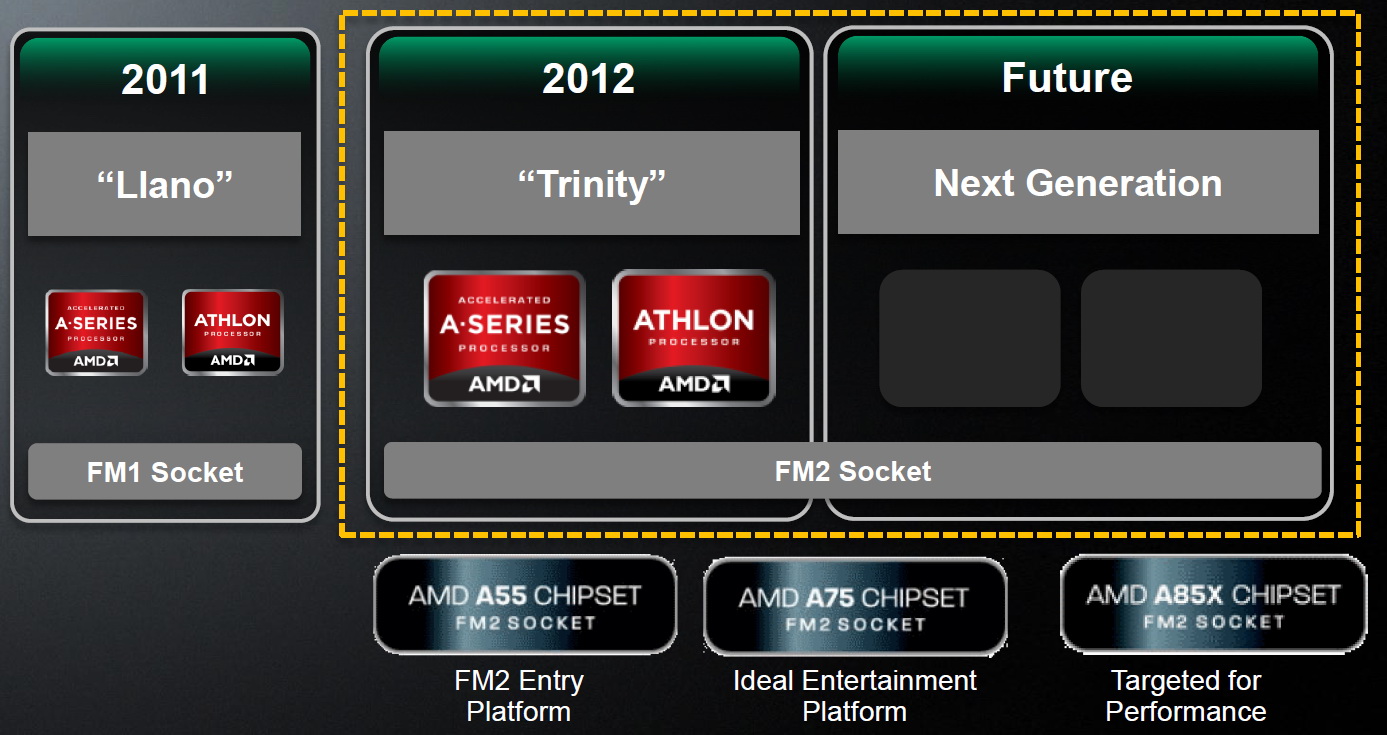The image size is (1387, 735).
Task: Click the FM1 Socket bar
Action: [x=165, y=472]
